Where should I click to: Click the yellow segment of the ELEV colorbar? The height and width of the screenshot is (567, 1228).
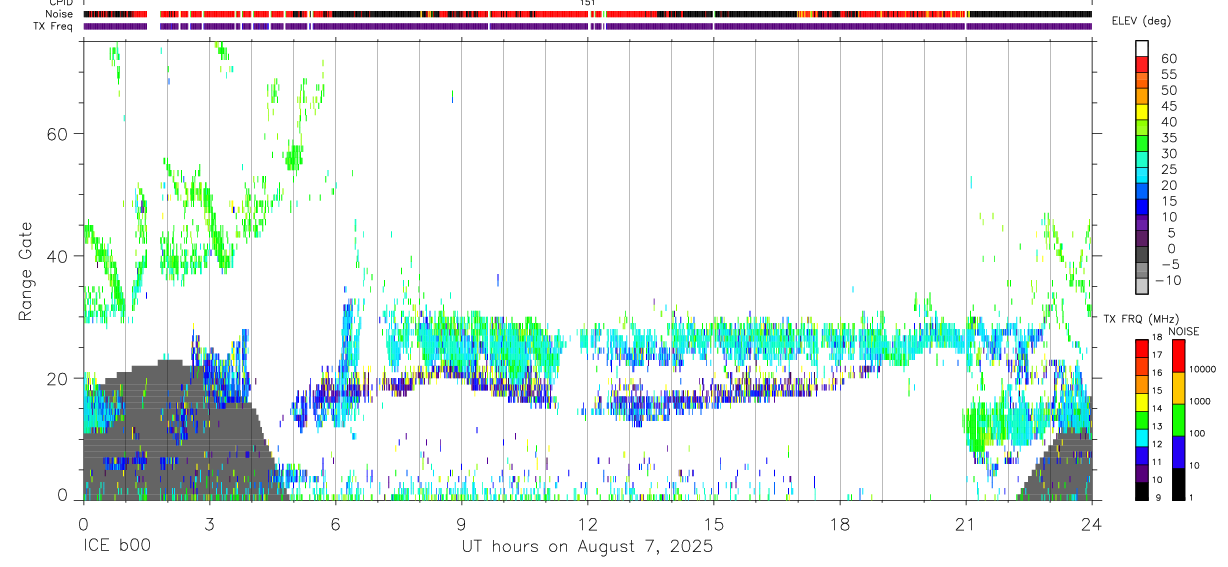[1142, 110]
